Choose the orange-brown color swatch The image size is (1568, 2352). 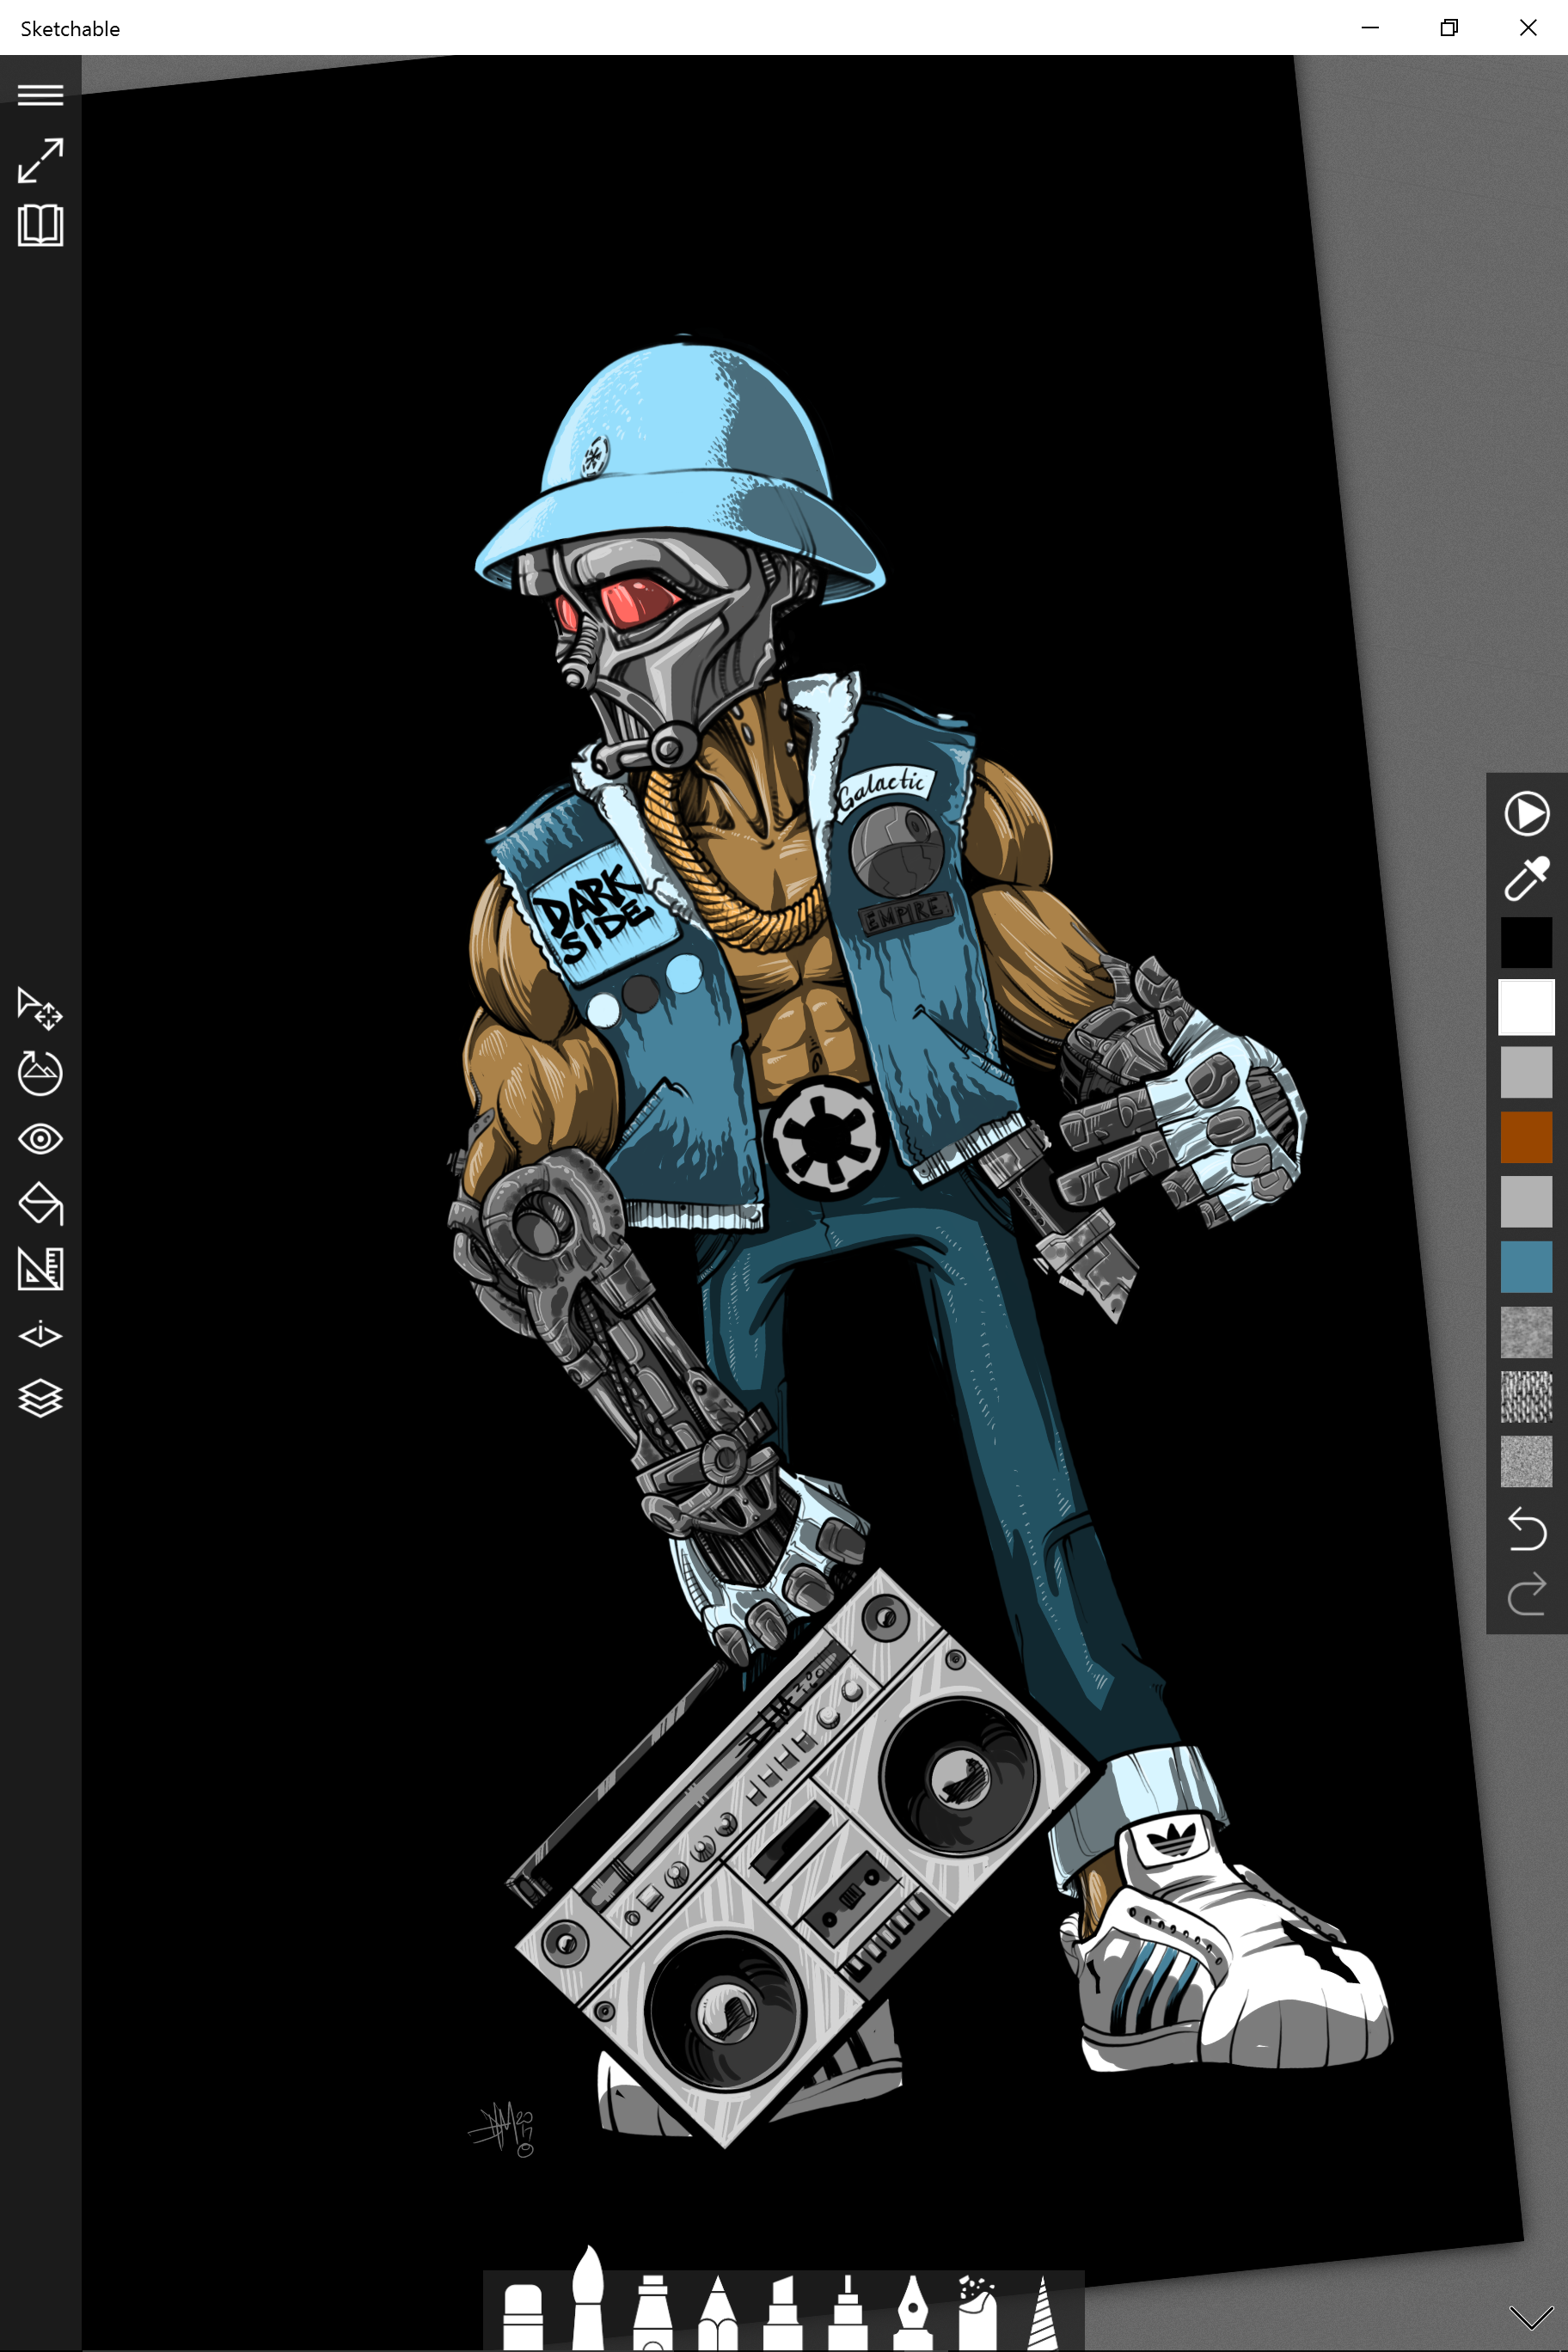[1526, 1137]
